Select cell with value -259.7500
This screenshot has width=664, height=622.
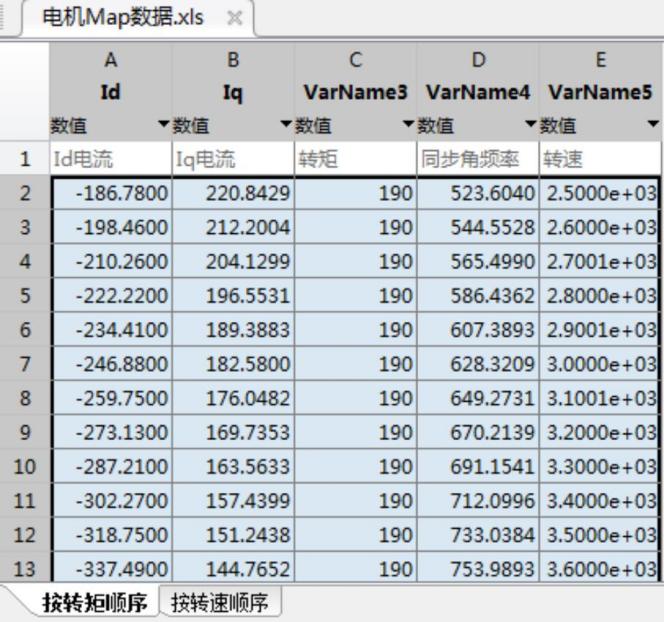tap(112, 398)
